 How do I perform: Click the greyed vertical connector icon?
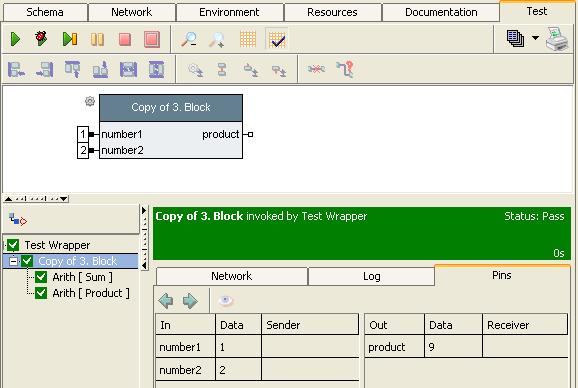point(222,69)
